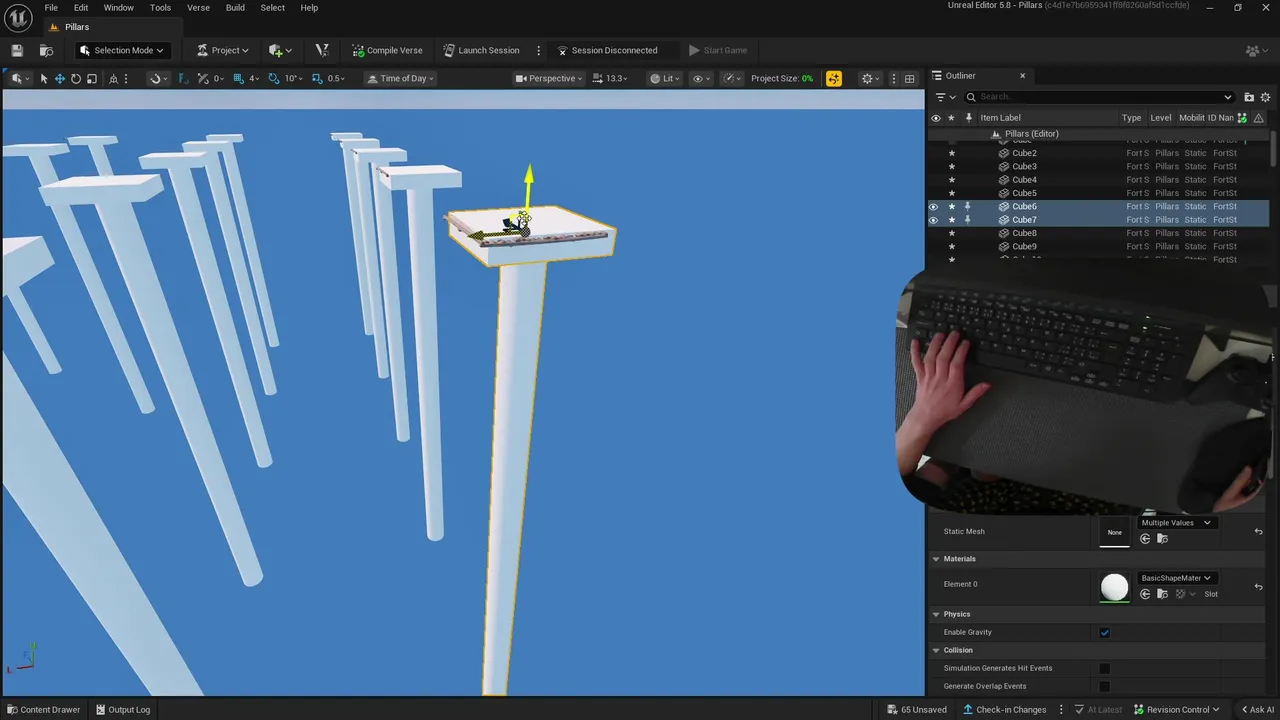This screenshot has width=1280, height=720.
Task: Select the Translate move tool
Action: [60, 78]
